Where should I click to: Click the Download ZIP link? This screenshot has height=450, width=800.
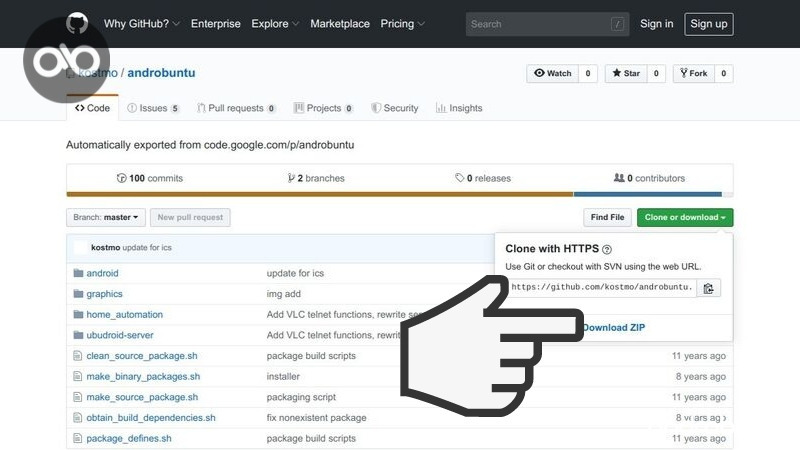tap(614, 328)
